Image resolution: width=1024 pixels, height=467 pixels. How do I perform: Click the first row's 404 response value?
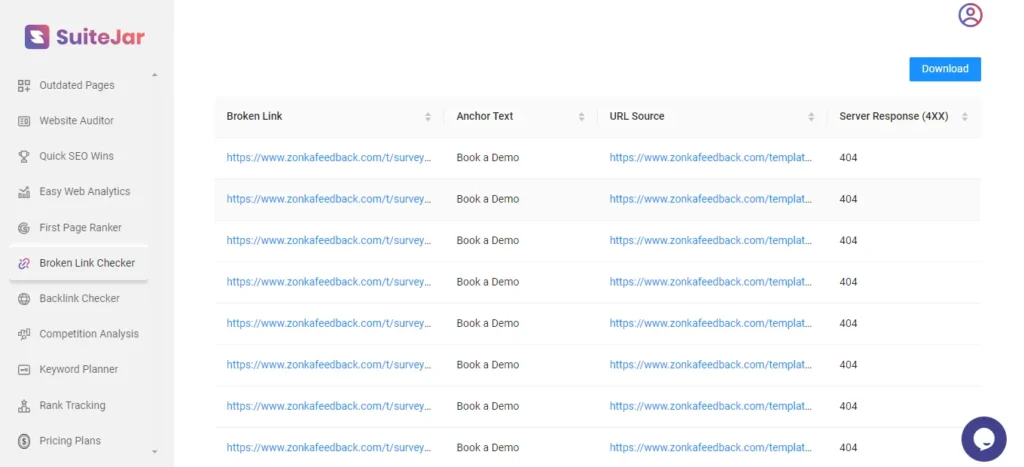pyautogui.click(x=848, y=157)
